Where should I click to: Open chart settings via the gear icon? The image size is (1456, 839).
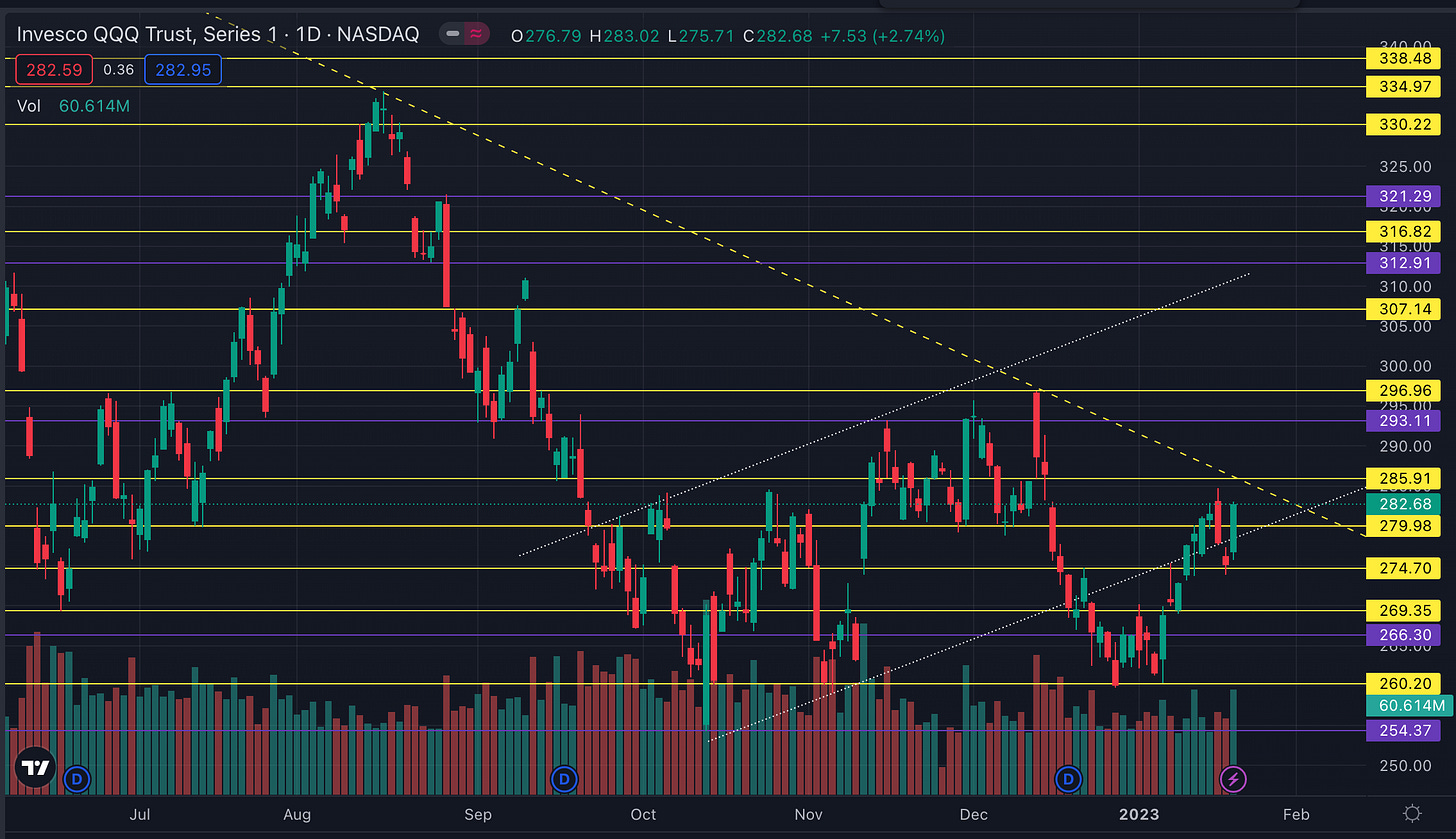pyautogui.click(x=1412, y=813)
